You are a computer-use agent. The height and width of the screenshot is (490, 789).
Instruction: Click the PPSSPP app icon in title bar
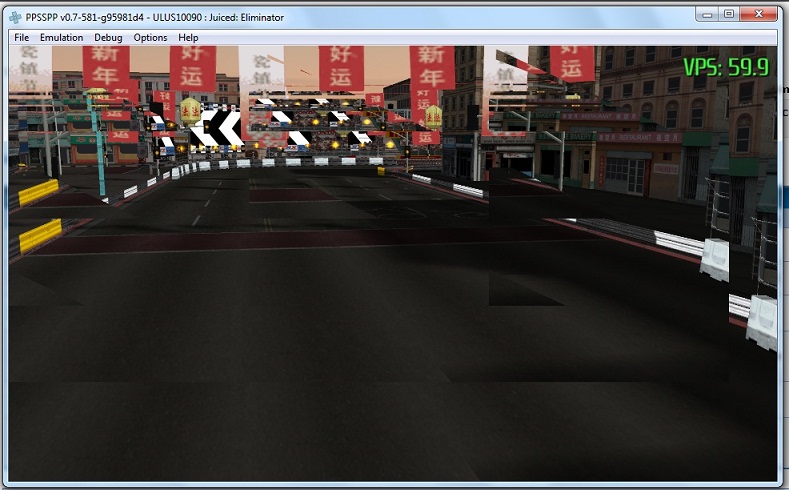[x=14, y=17]
